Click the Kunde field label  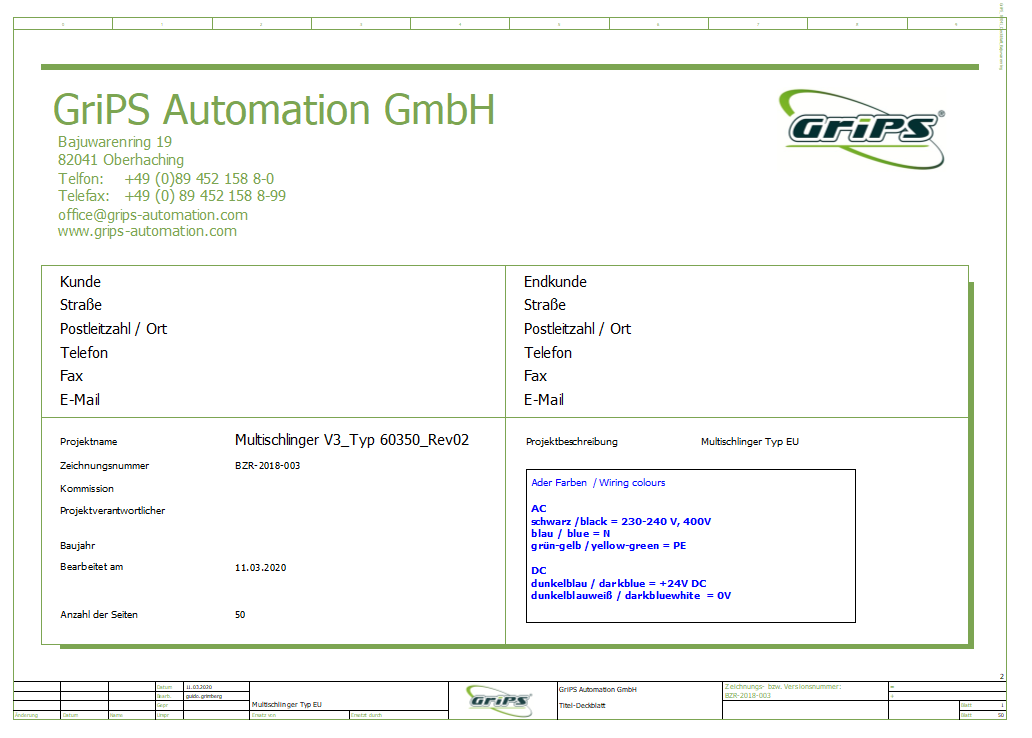point(80,282)
